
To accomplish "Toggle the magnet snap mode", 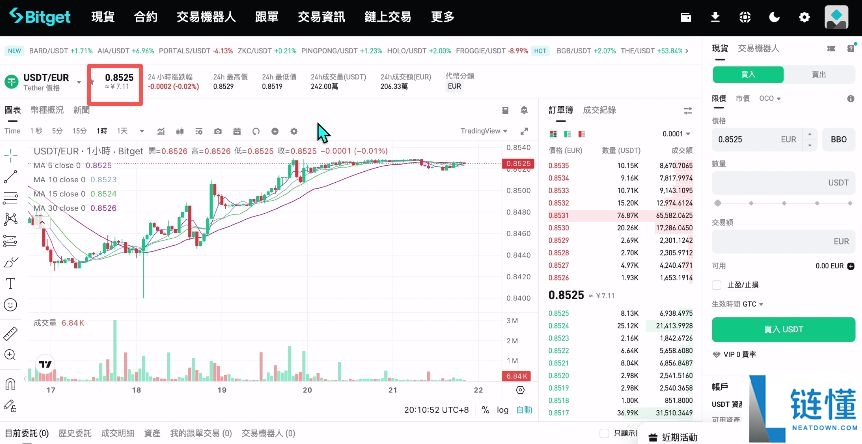I will click(x=10, y=384).
